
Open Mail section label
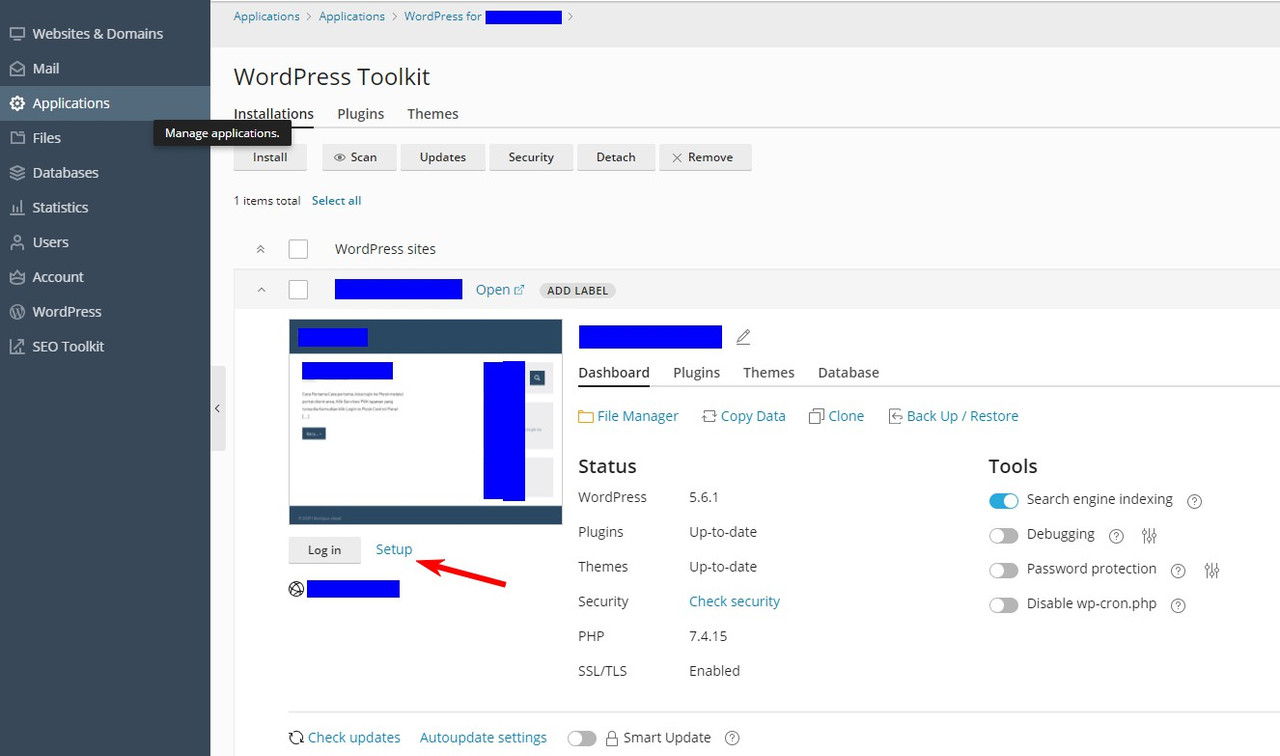[x=46, y=69]
